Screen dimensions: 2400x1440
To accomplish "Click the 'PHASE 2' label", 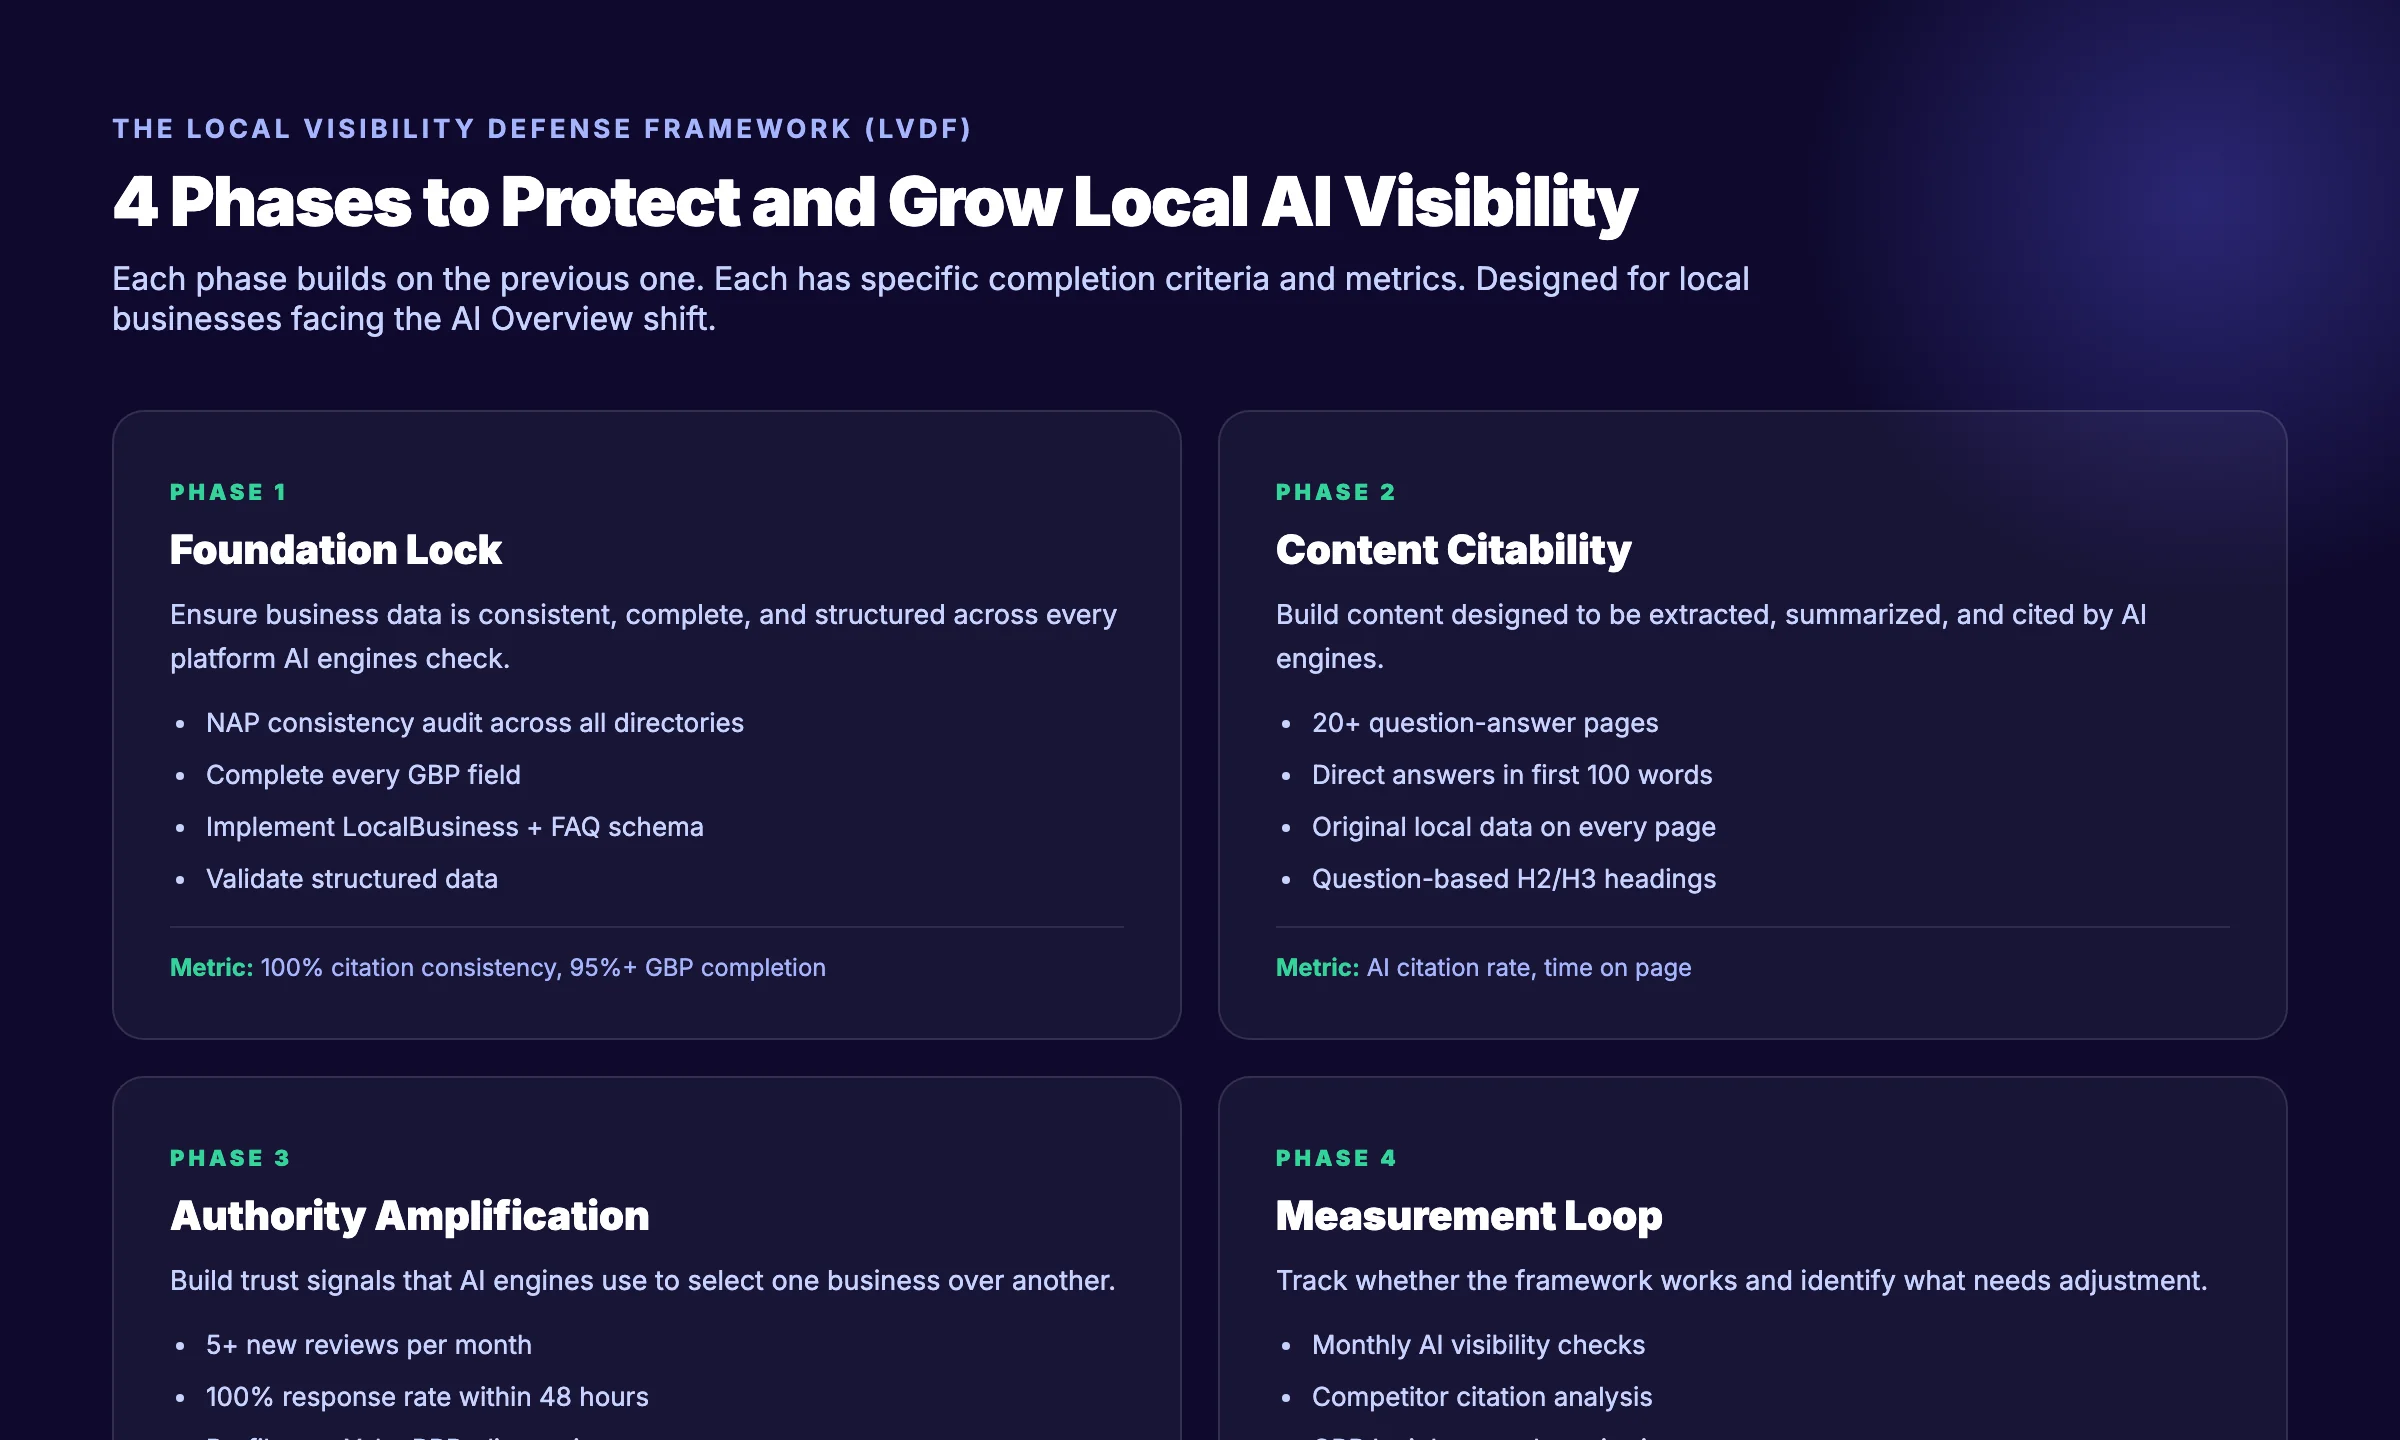I will click(x=1335, y=492).
